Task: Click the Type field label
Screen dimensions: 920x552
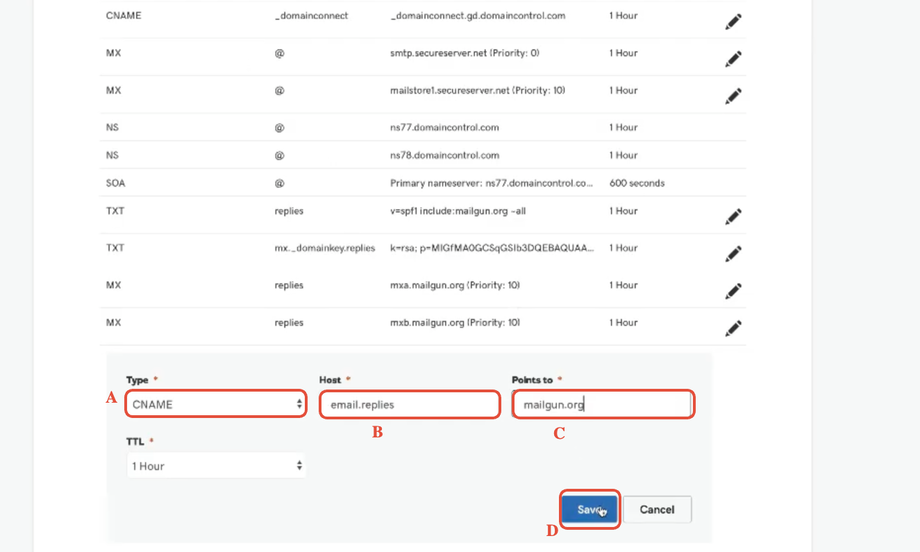Action: click(x=137, y=380)
